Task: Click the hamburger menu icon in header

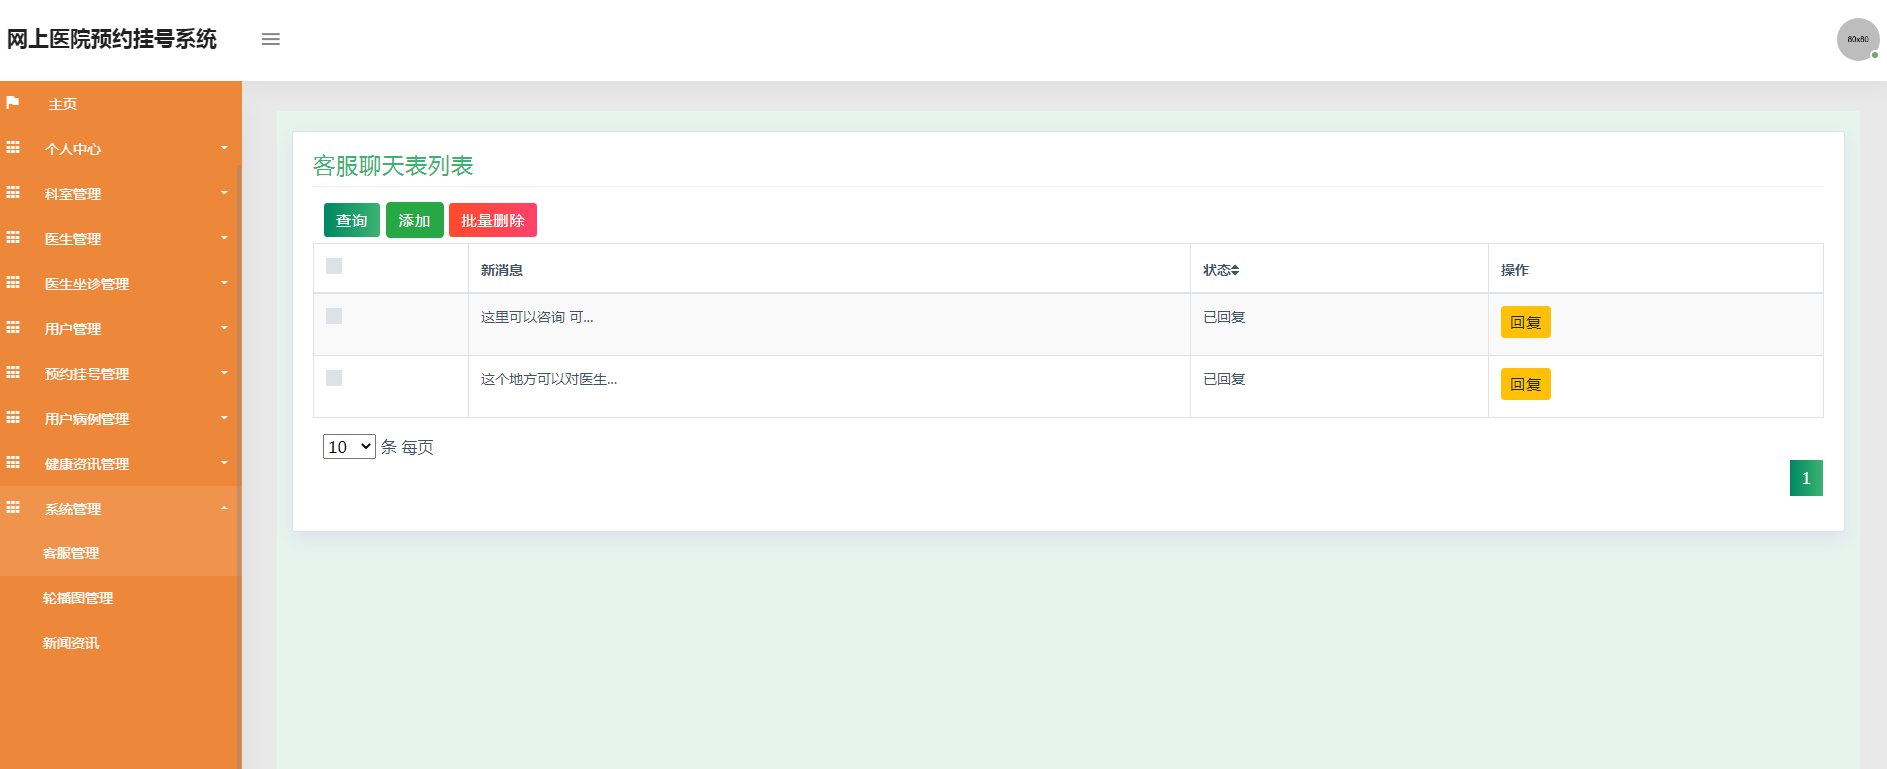Action: click(271, 39)
